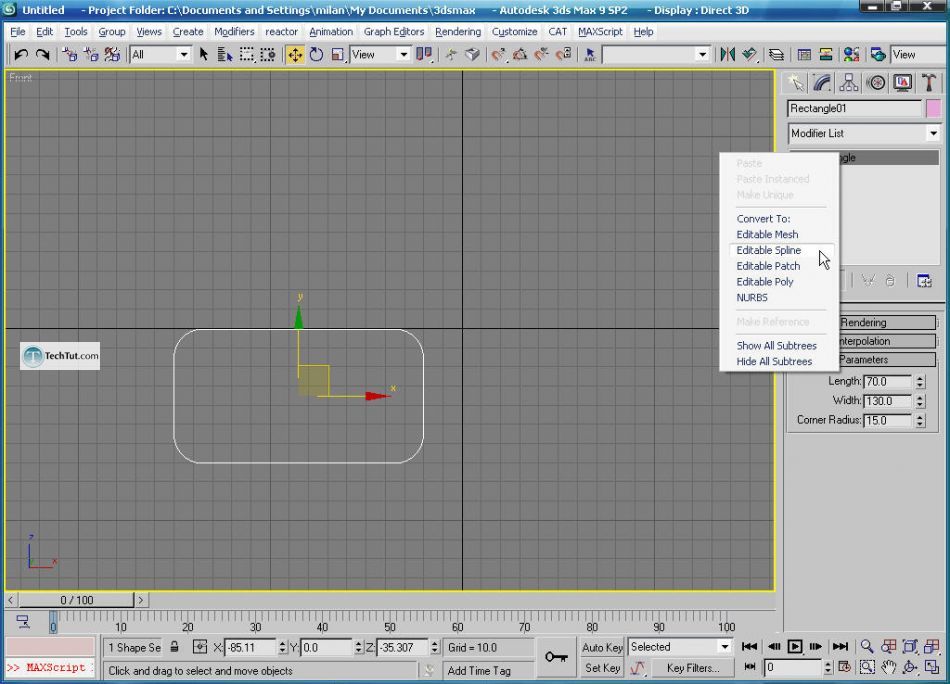950x684 pixels.
Task: Open the Graph Editors menu
Action: pos(394,32)
